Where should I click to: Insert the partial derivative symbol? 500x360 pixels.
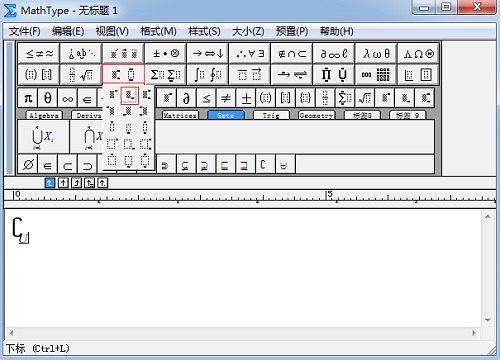pos(186,98)
